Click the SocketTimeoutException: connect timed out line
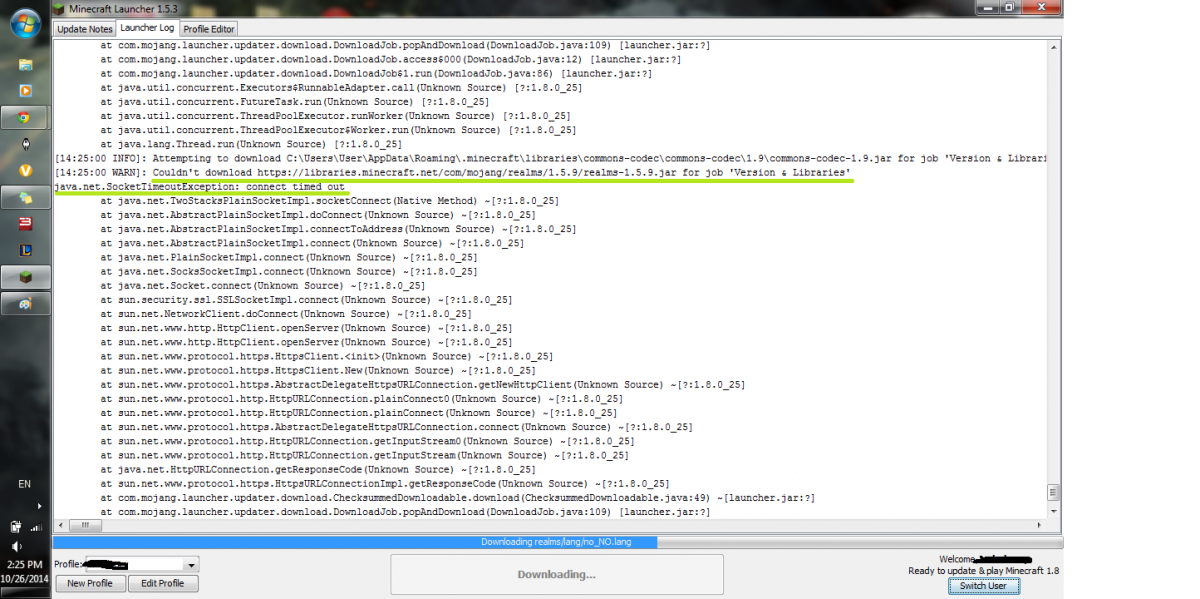Screen dimensions: 1200x599 coord(199,187)
